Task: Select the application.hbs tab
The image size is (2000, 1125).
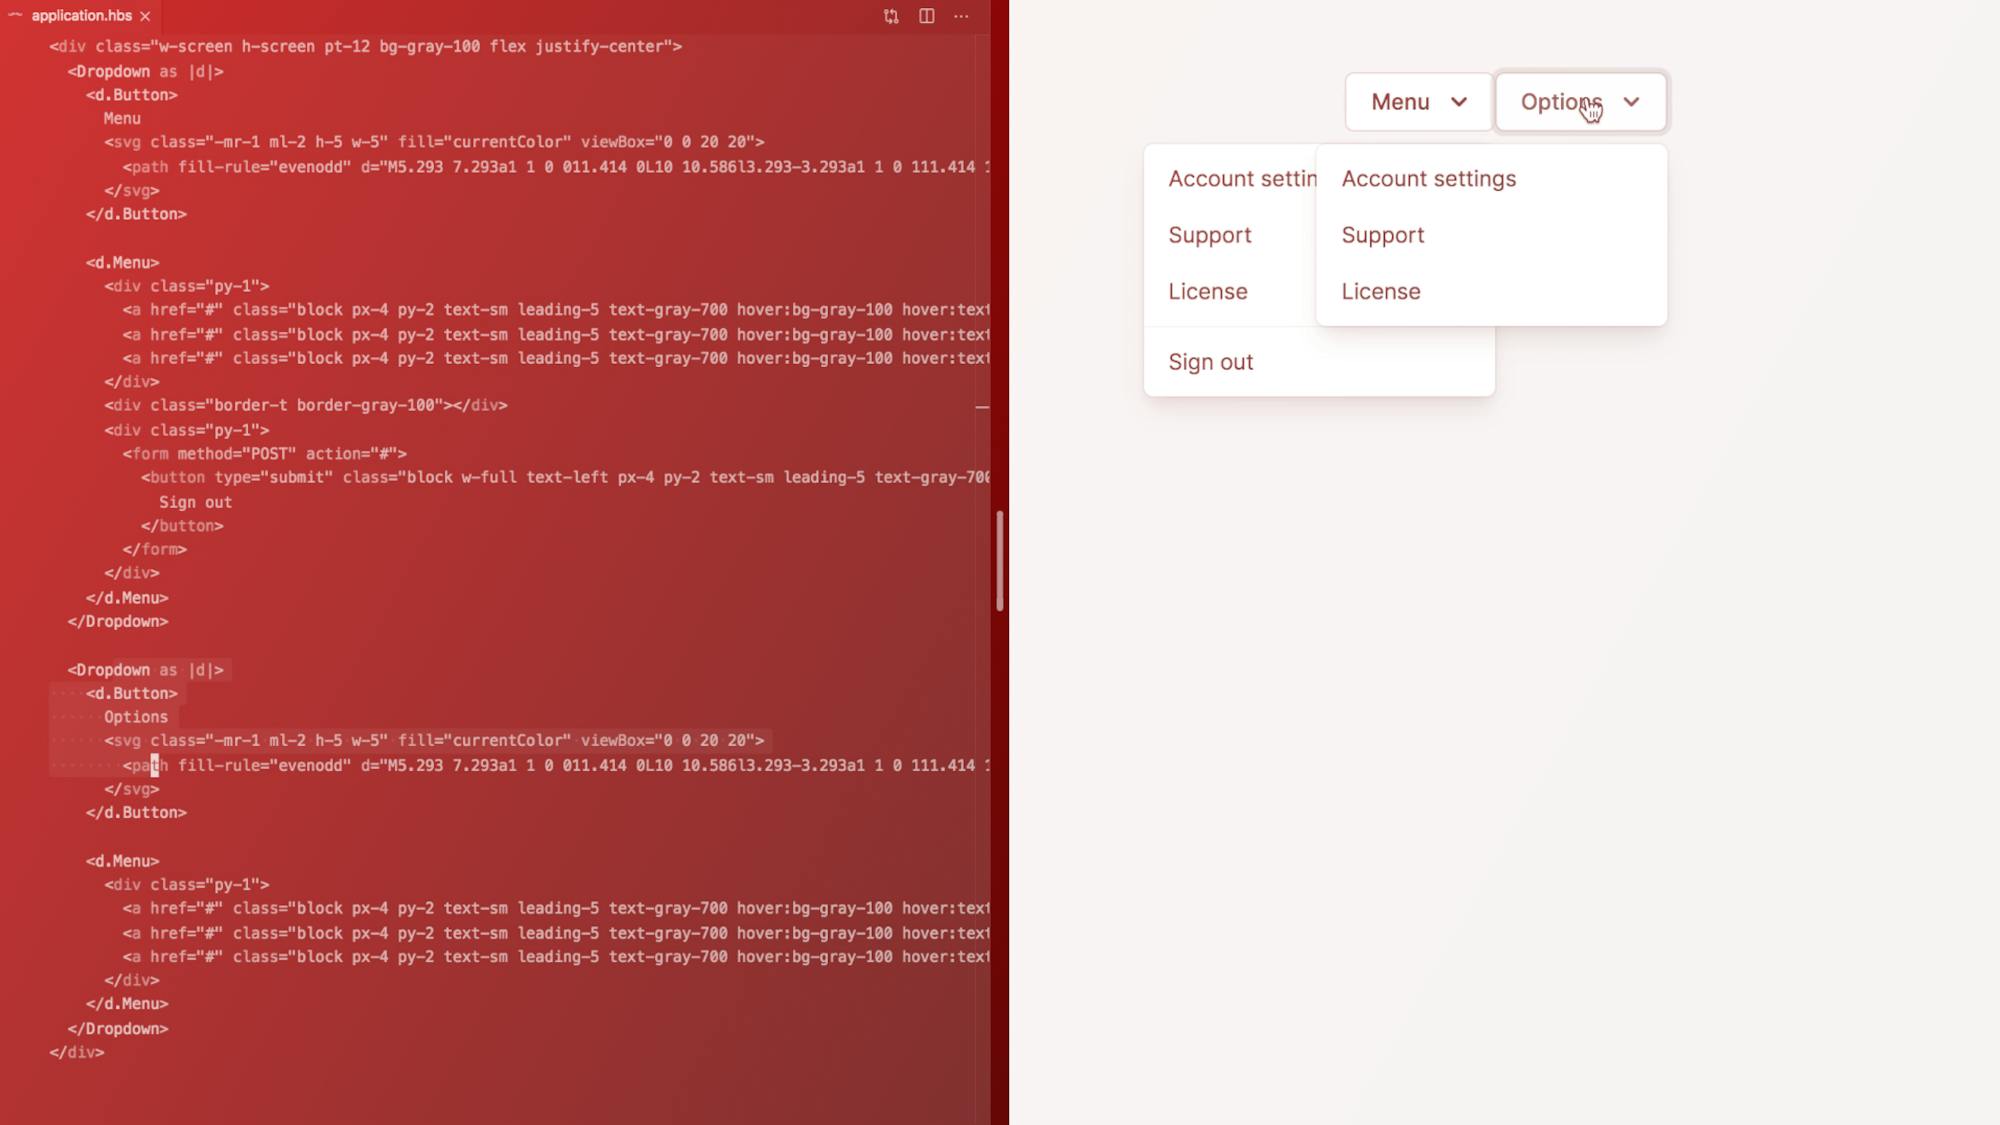Action: [x=80, y=16]
